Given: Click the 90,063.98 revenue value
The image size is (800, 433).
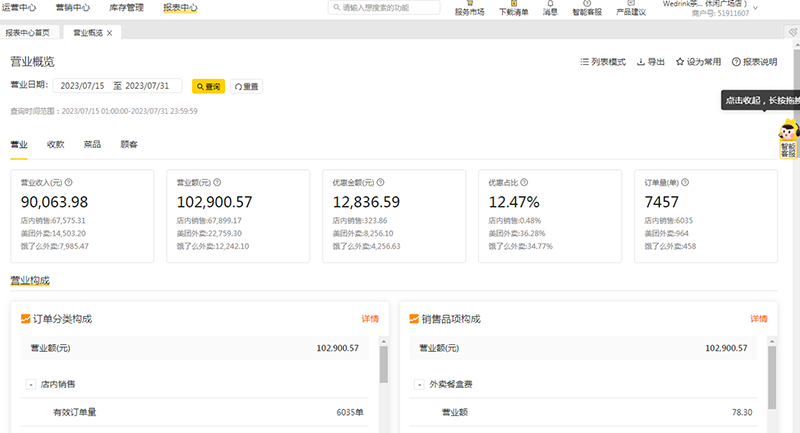Looking at the screenshot, I should pyautogui.click(x=55, y=202).
